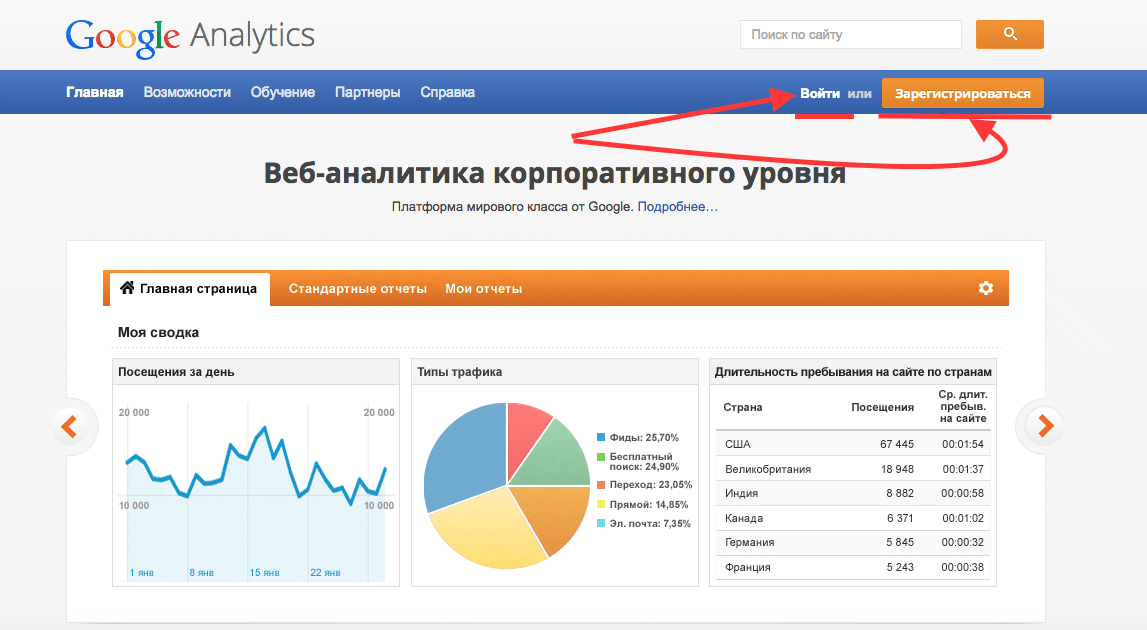This screenshot has height=630, width=1147.
Task: Click the 00:01:37 duration value
Action: tap(963, 469)
